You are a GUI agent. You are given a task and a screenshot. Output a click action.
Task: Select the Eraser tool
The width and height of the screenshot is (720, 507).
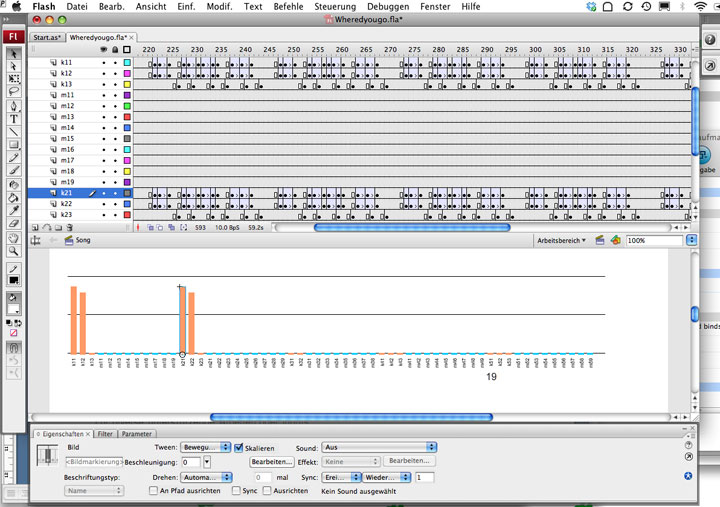tap(14, 224)
